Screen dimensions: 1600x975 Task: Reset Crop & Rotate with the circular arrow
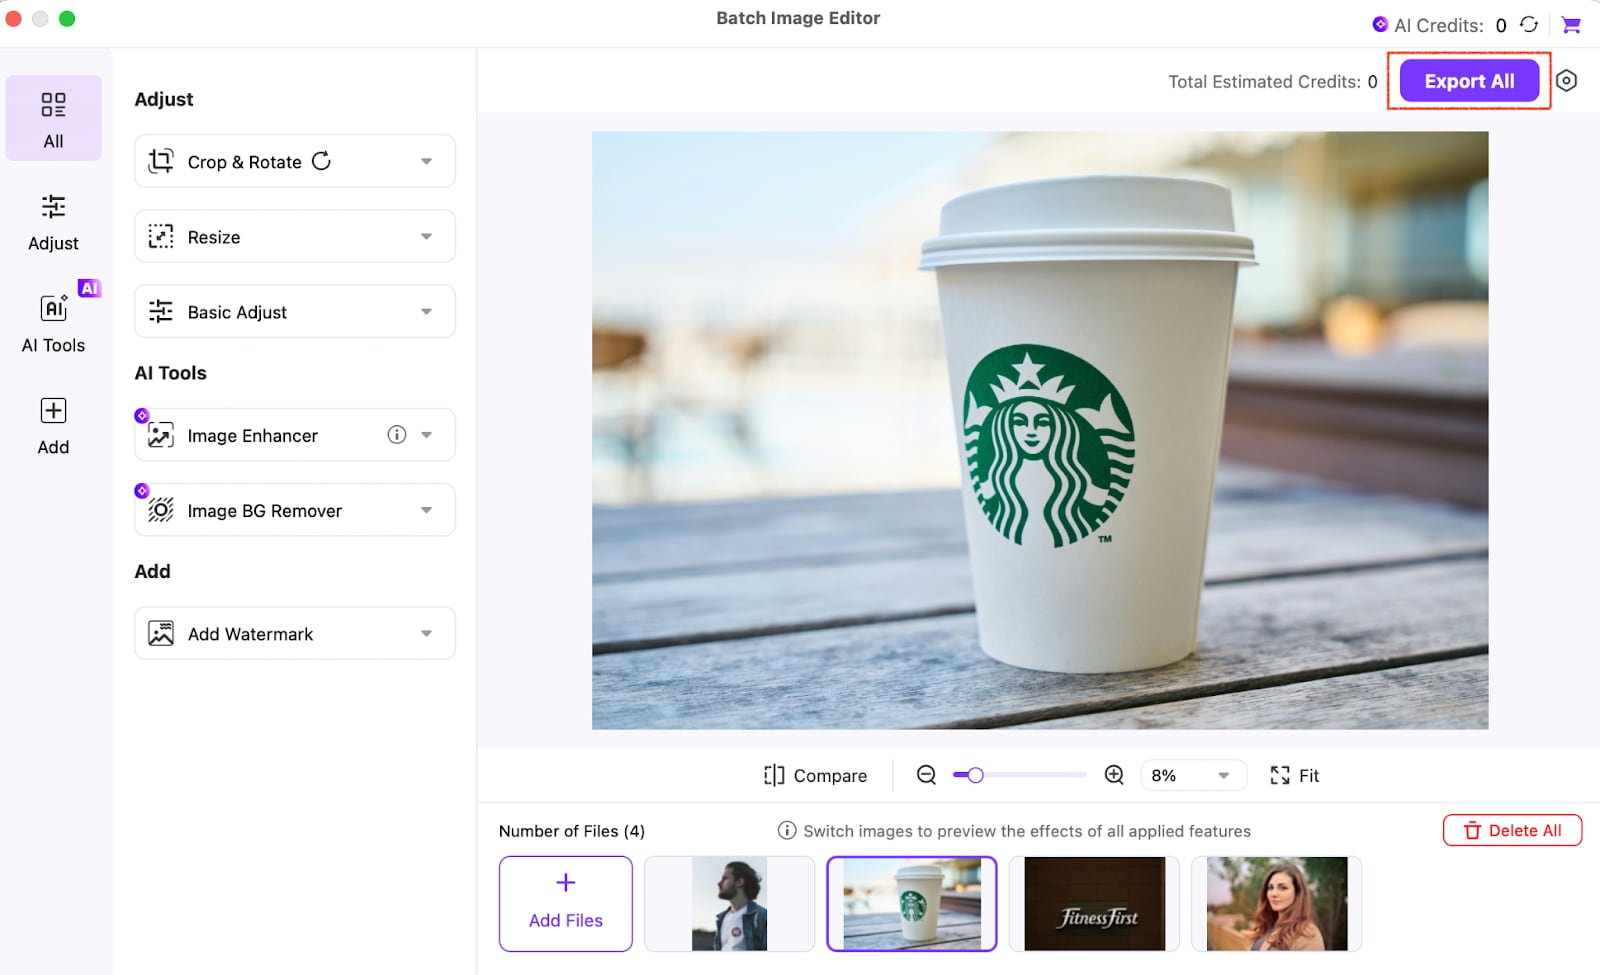coord(321,161)
